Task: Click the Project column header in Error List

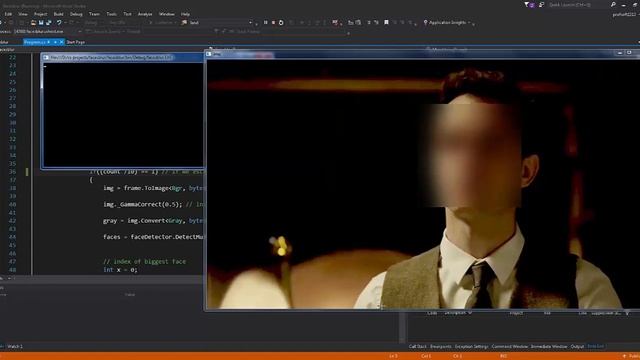Action: [516, 313]
